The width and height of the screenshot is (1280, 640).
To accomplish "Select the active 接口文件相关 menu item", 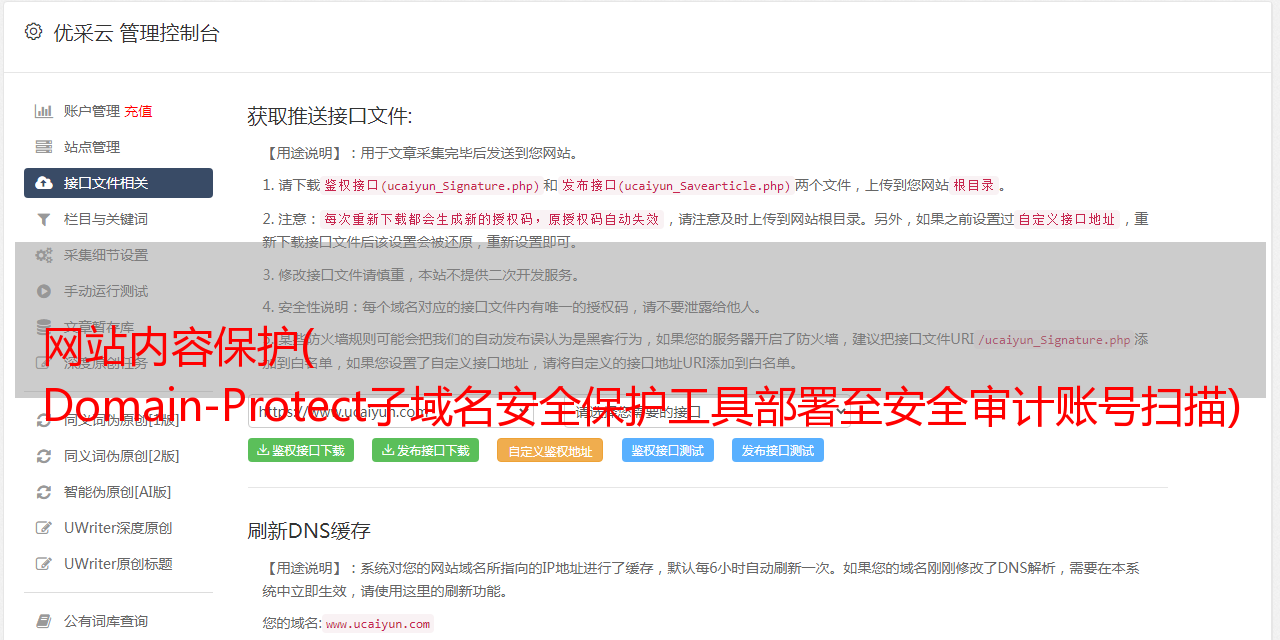I will click(x=118, y=183).
